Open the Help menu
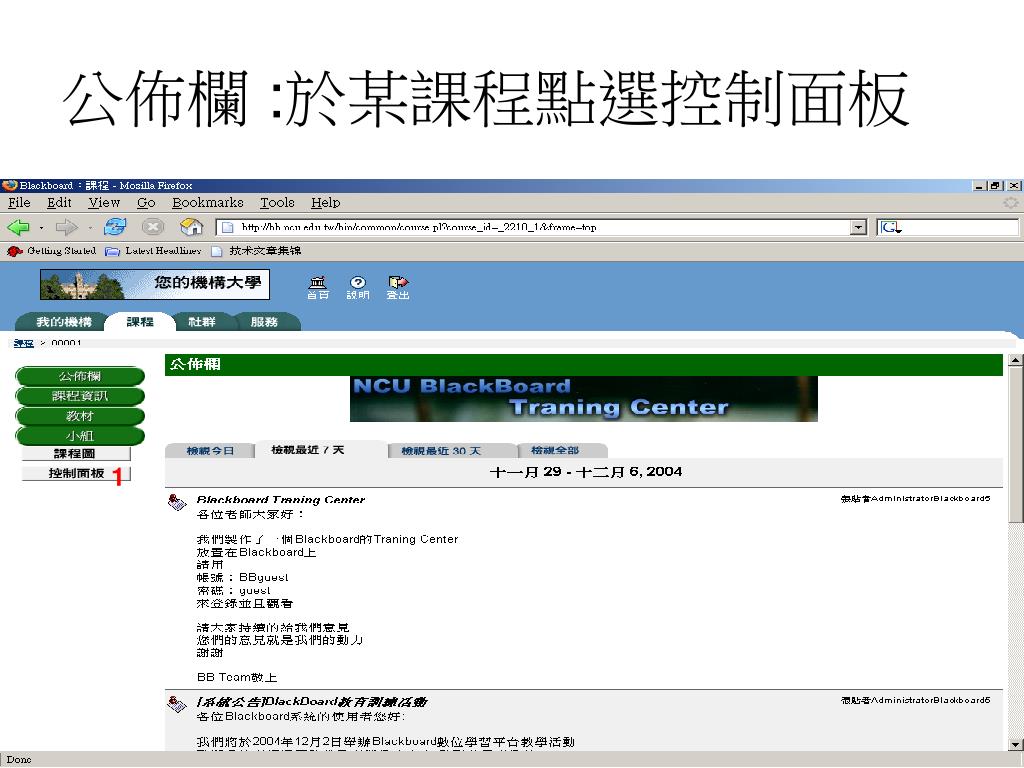 (x=325, y=202)
